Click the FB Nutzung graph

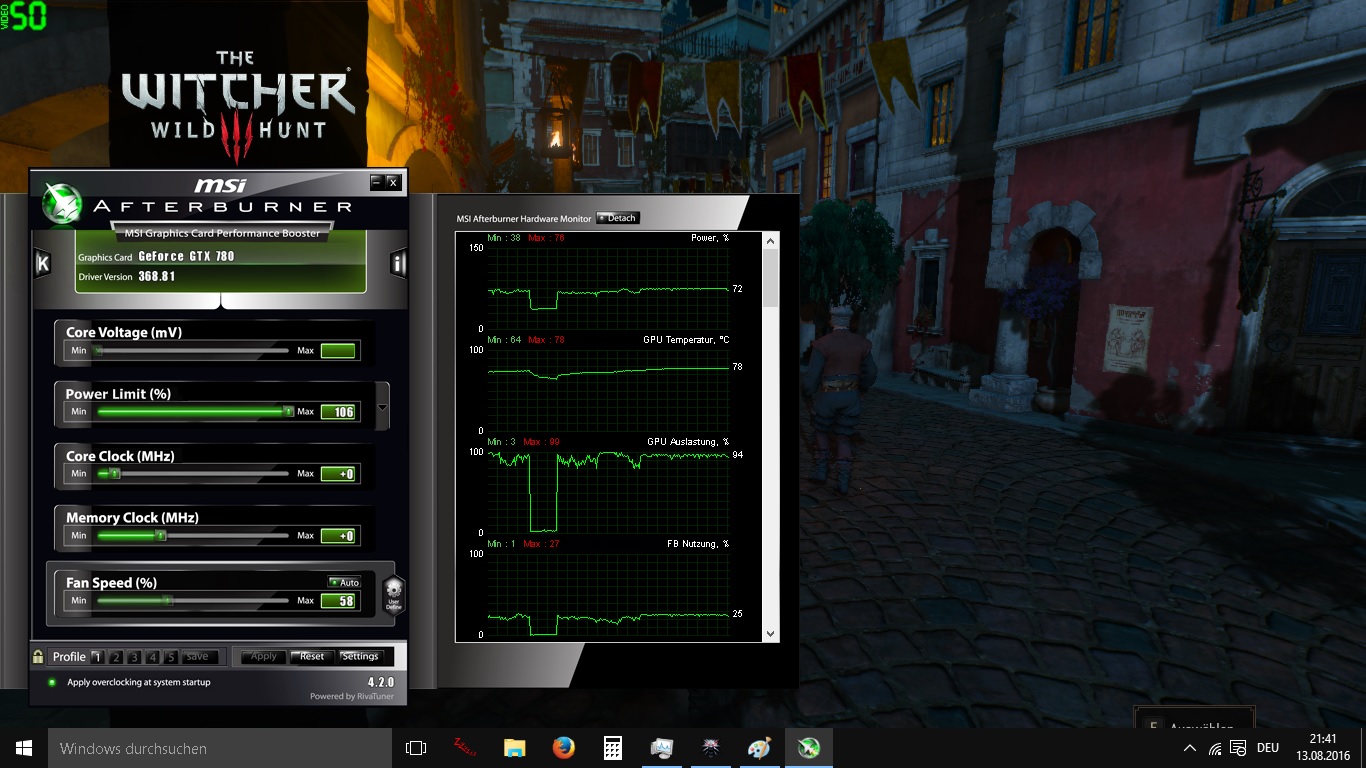coord(609,594)
